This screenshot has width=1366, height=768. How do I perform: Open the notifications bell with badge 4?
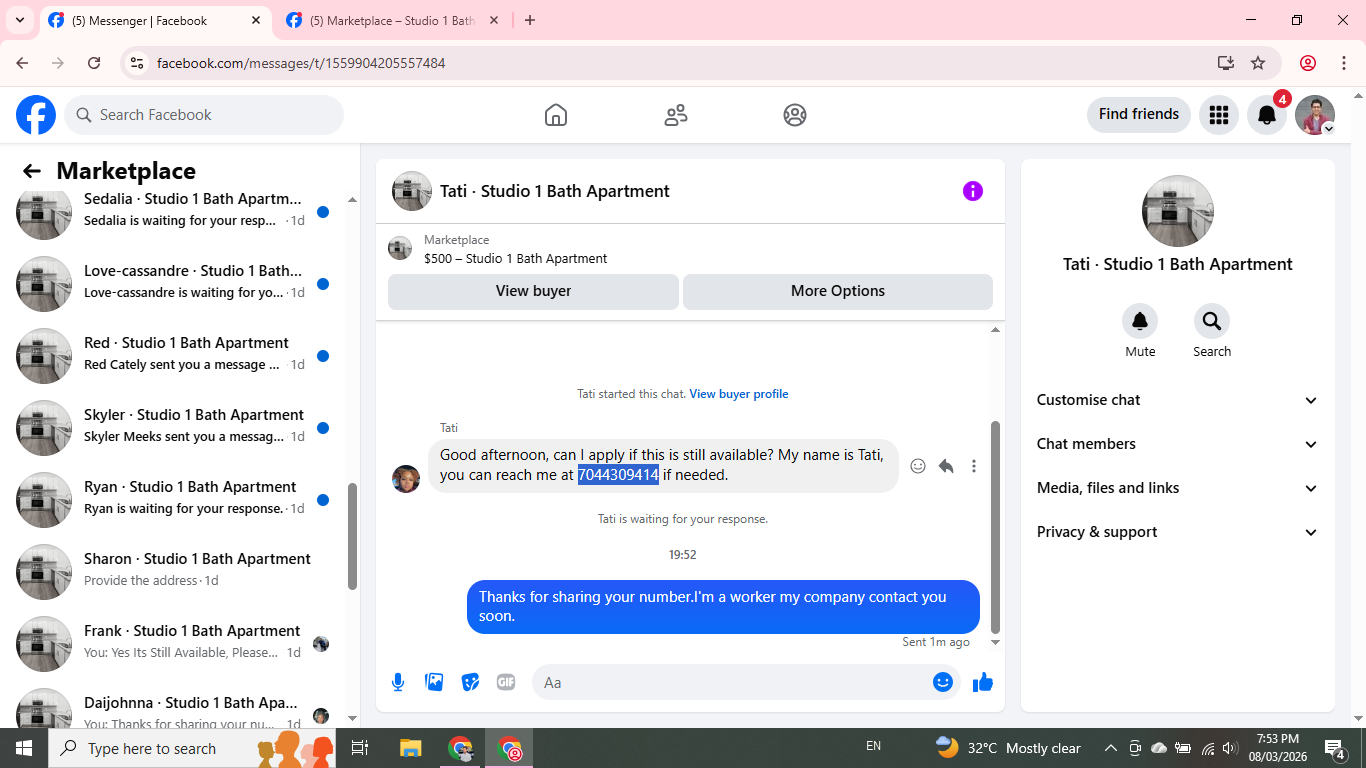1267,115
